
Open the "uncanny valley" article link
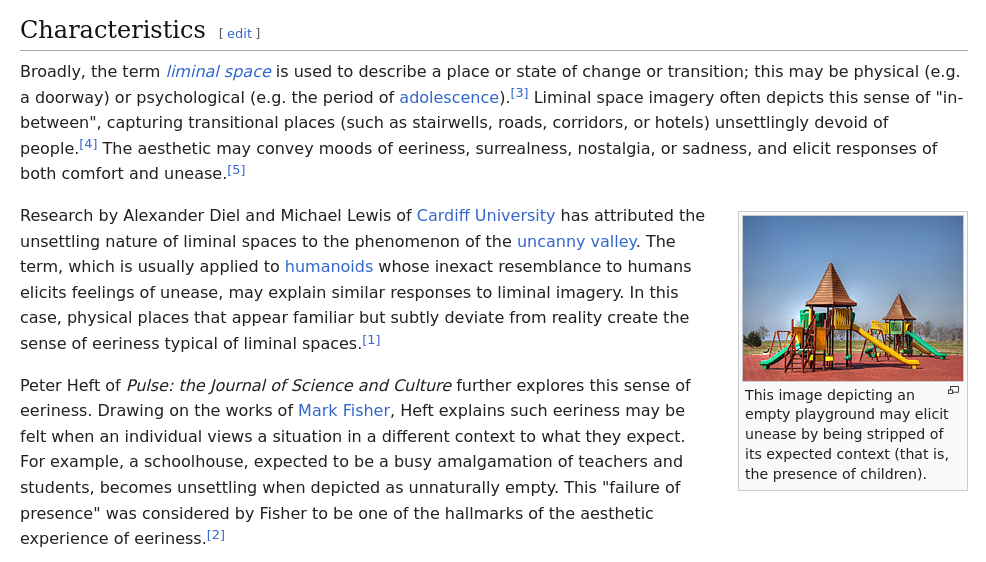tap(576, 242)
